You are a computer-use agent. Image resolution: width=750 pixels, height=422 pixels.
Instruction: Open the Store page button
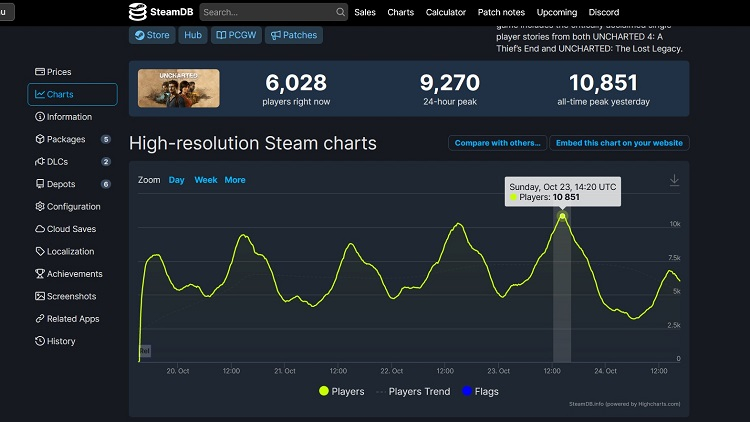pyautogui.click(x=152, y=35)
